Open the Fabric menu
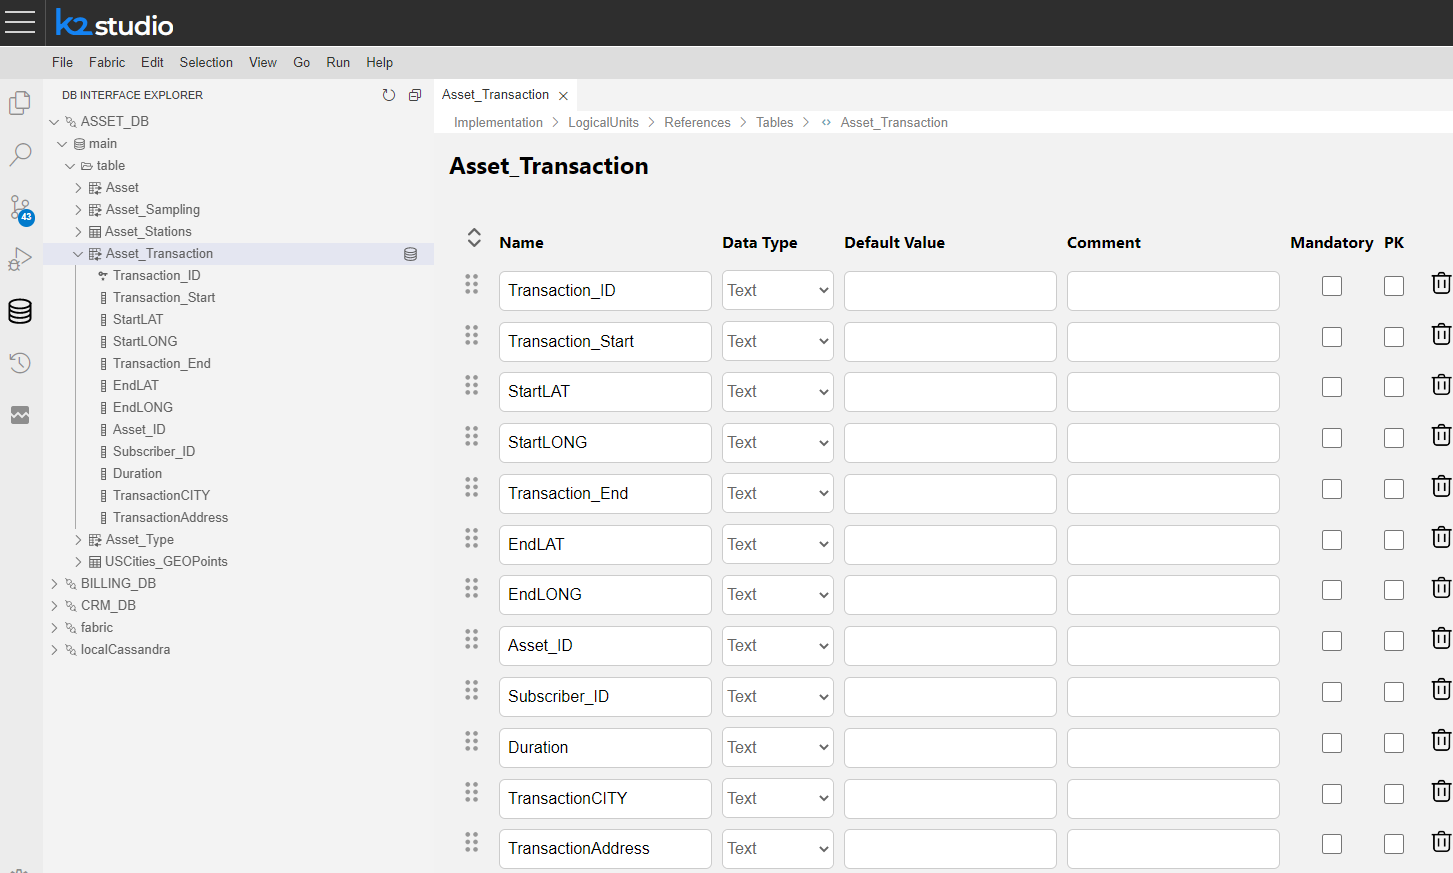 coord(106,62)
